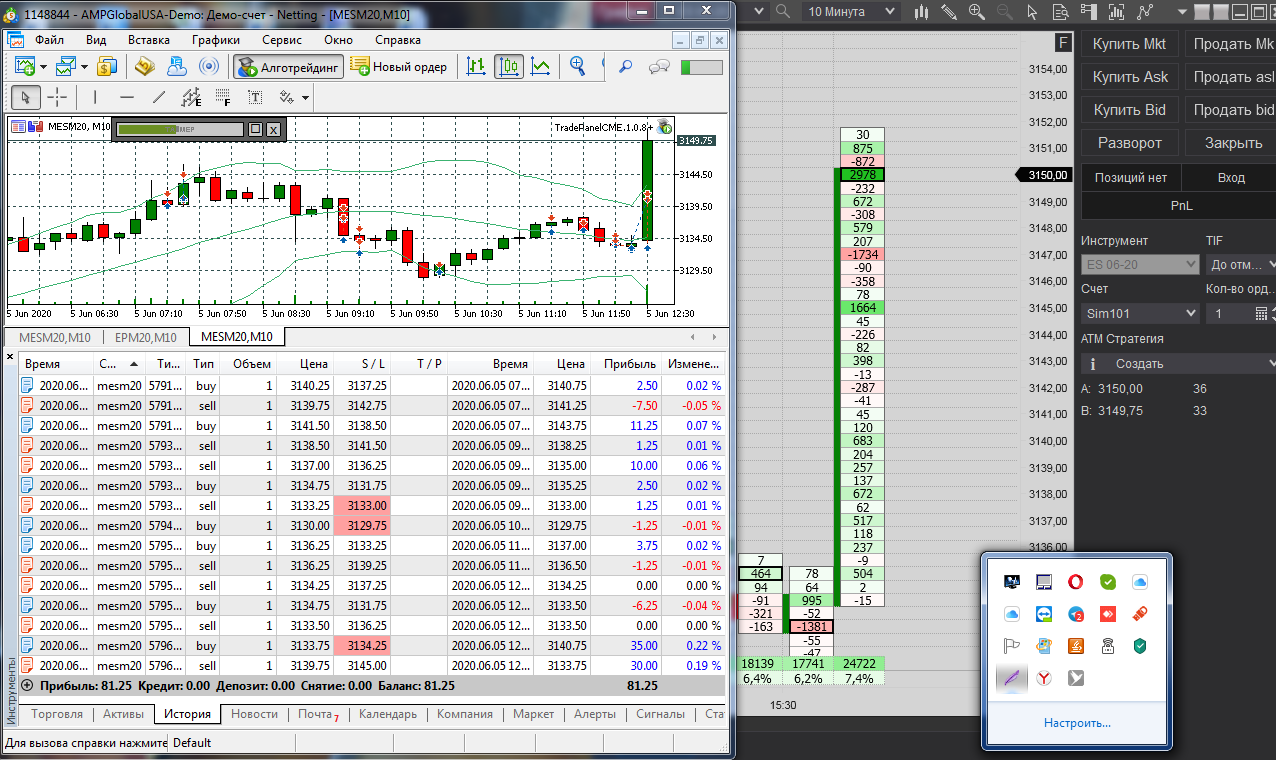The image size is (1276, 760).
Task: Open the TIF dropdown
Action: (x=1241, y=264)
